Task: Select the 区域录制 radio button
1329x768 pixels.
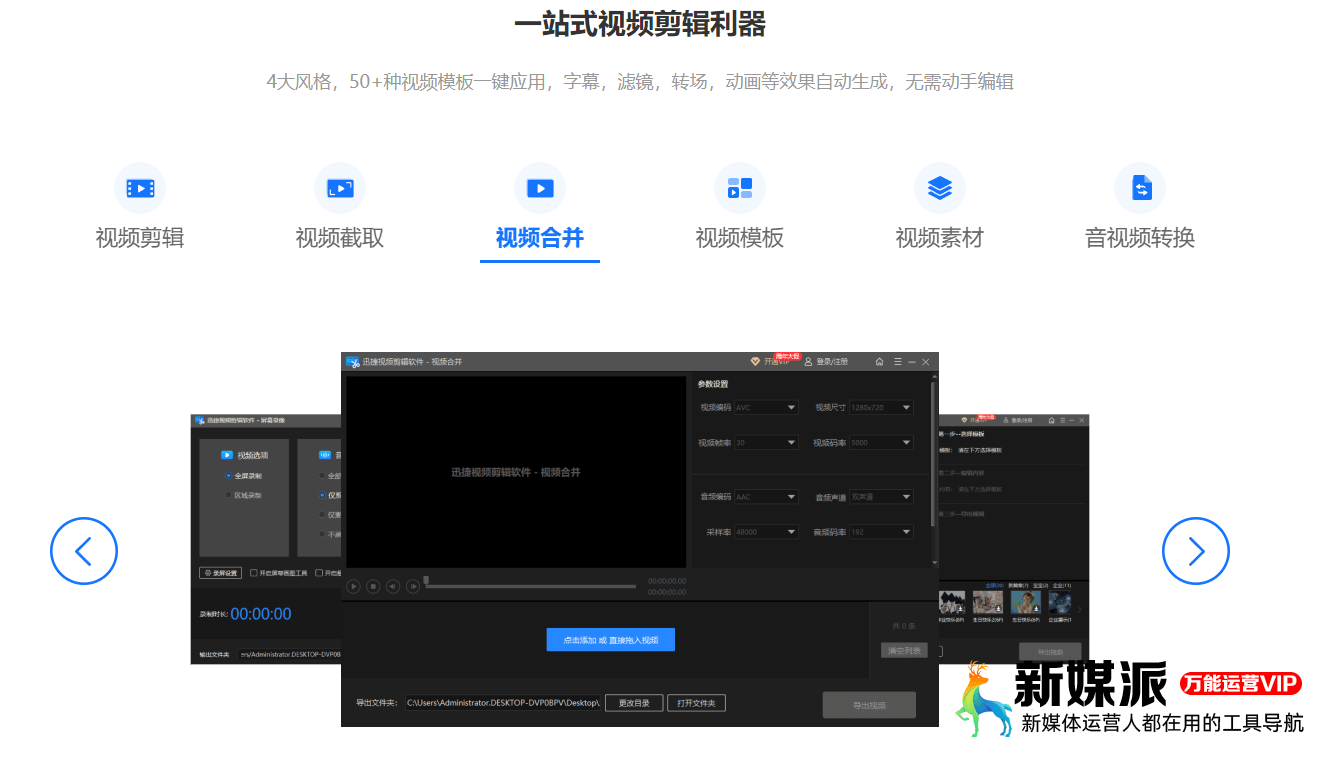Action: pos(228,495)
